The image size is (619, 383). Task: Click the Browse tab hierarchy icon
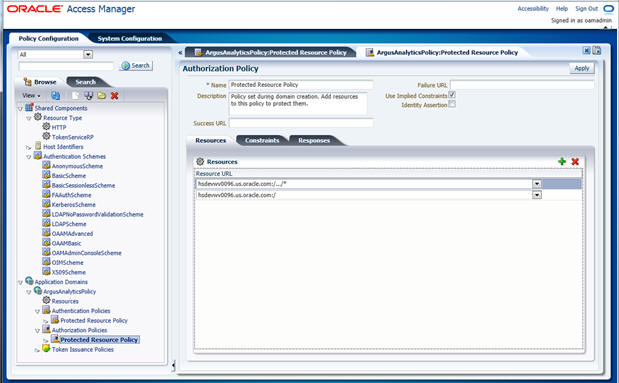coord(28,81)
